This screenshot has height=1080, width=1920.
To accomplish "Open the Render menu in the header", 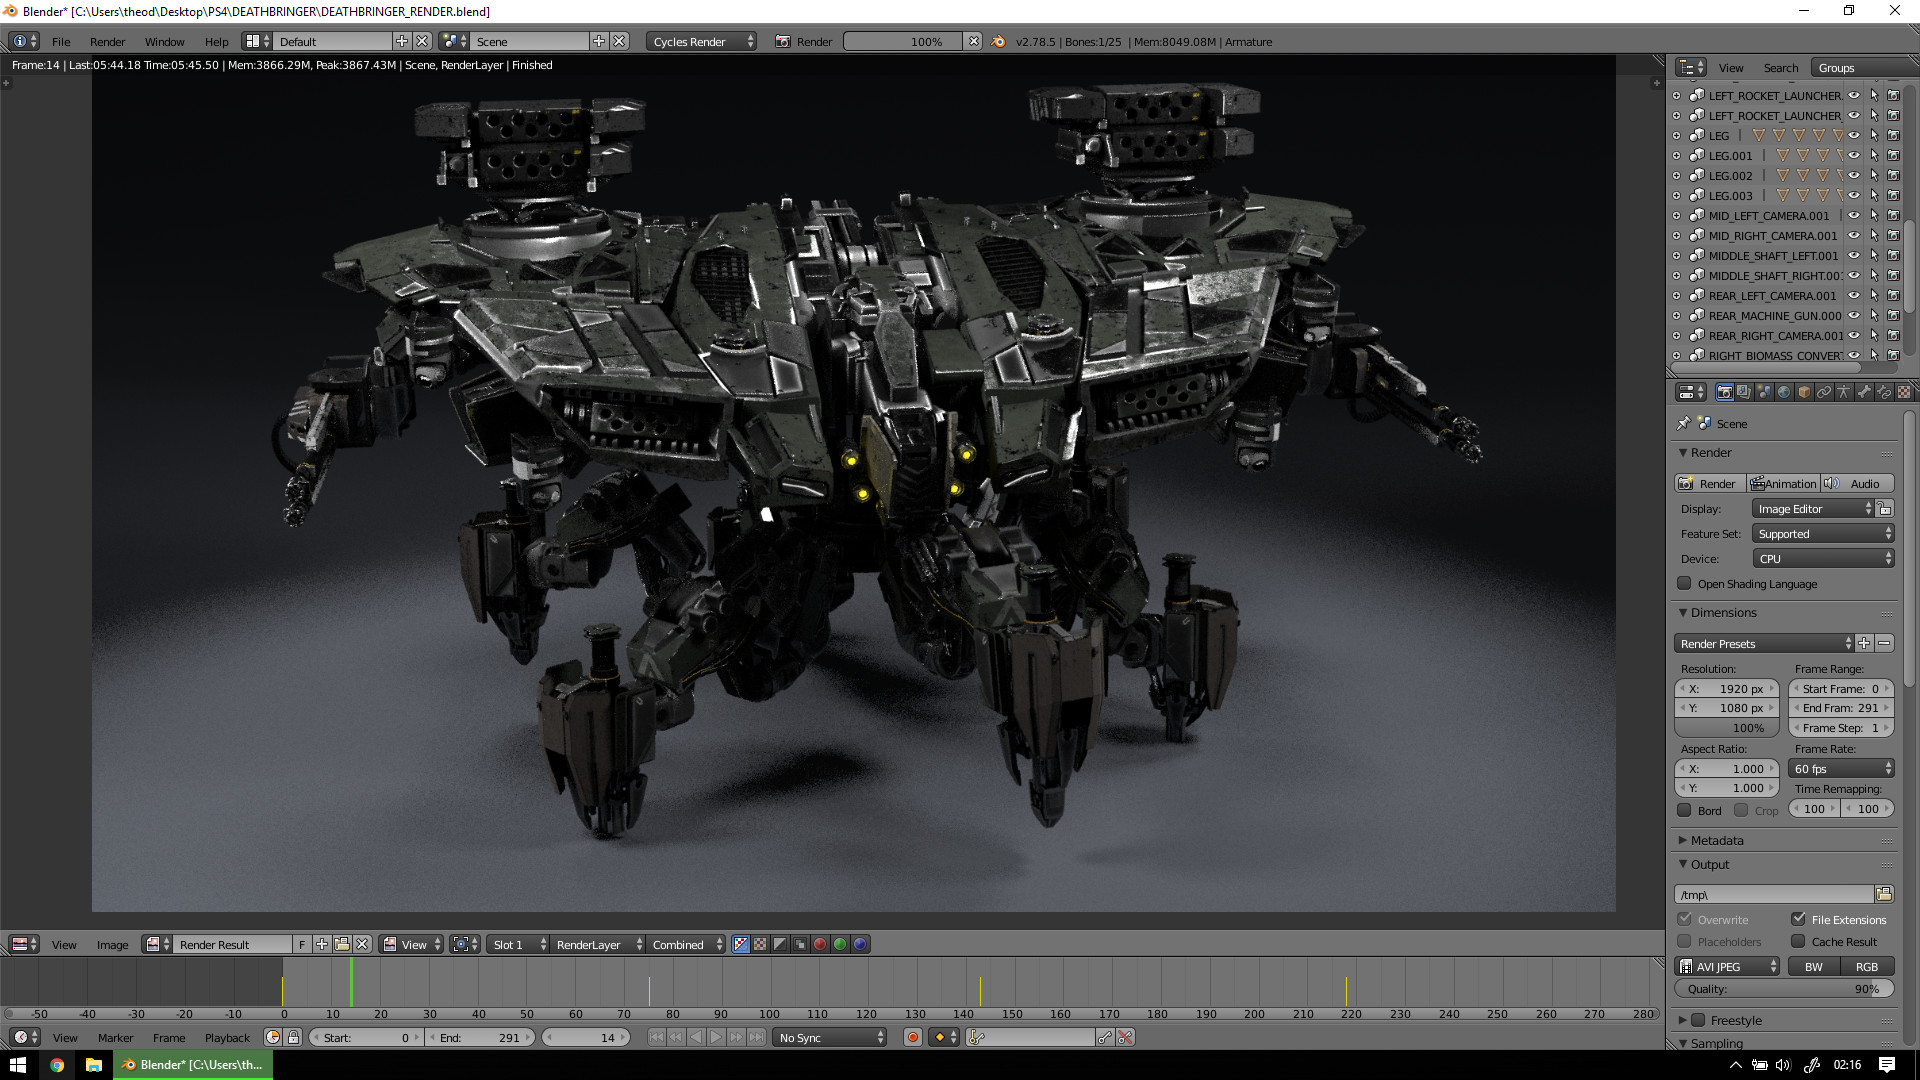I will (x=107, y=41).
